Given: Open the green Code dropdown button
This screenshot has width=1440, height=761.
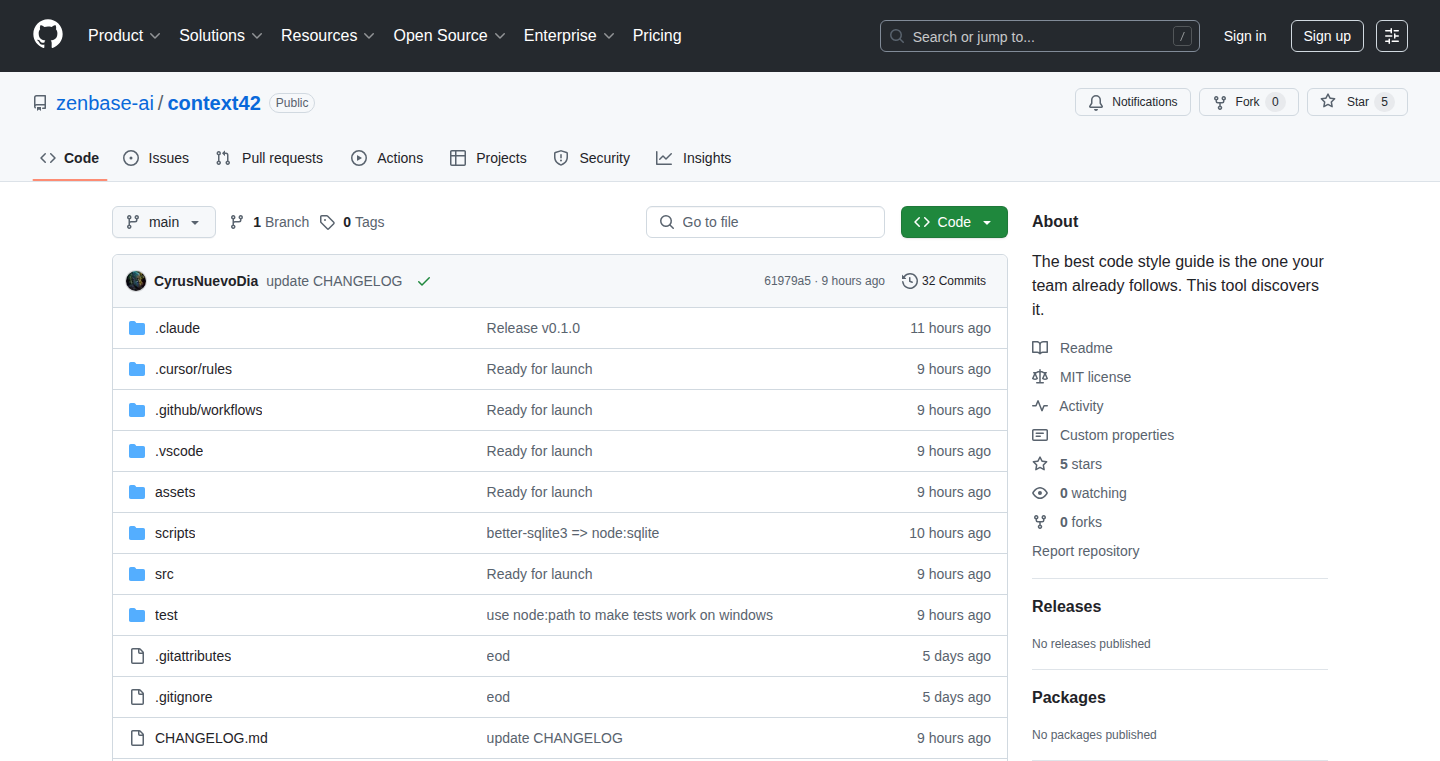Looking at the screenshot, I should coord(954,222).
